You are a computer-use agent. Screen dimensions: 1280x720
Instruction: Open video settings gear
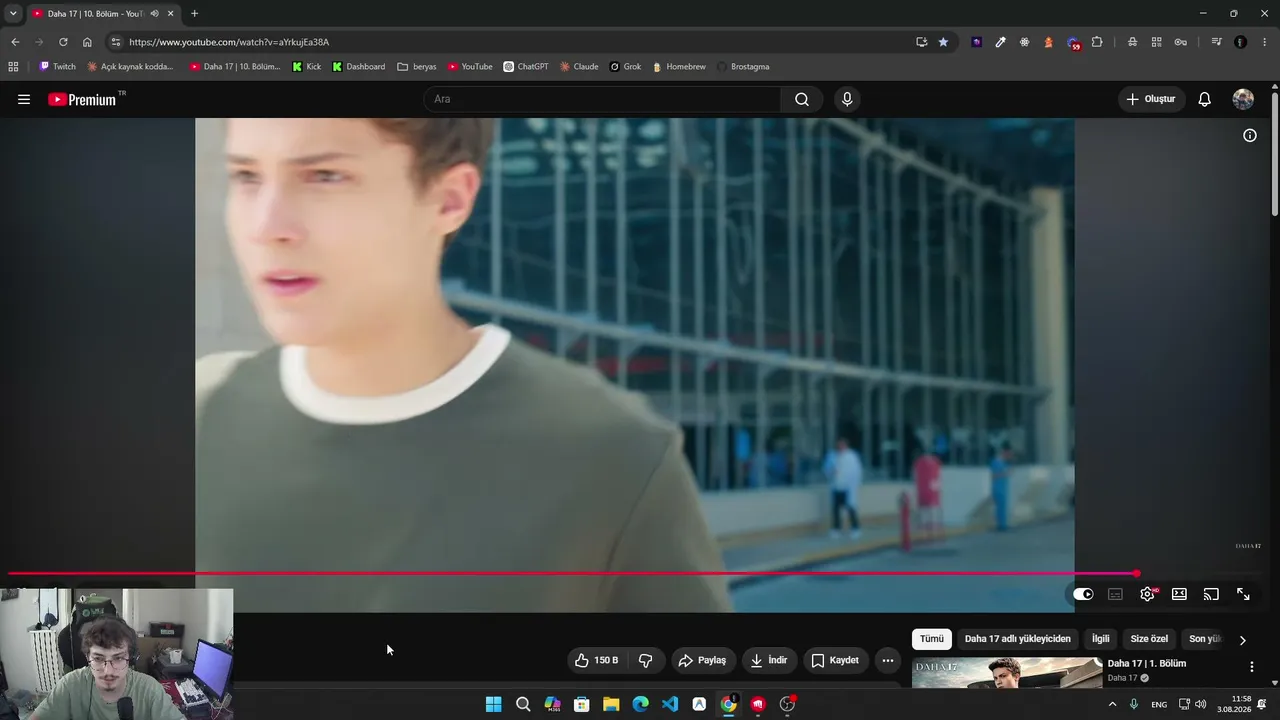pyautogui.click(x=1147, y=594)
